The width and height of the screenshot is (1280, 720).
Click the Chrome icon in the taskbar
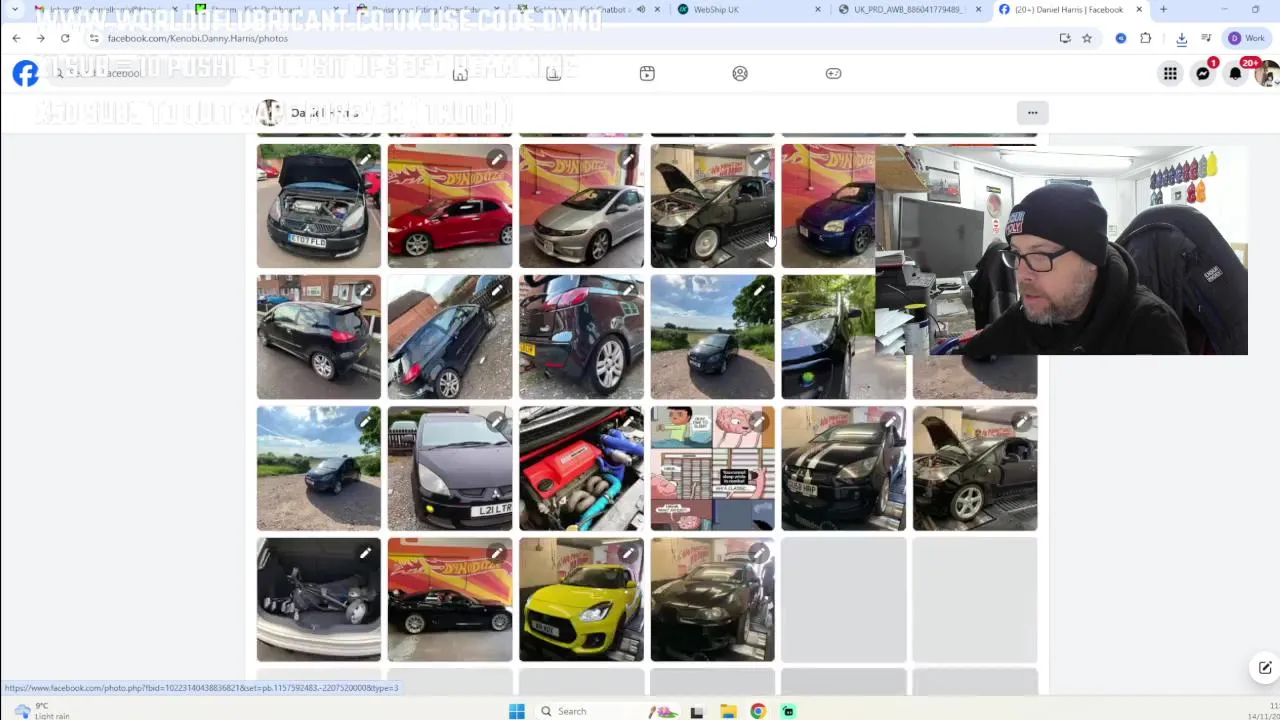pos(758,711)
